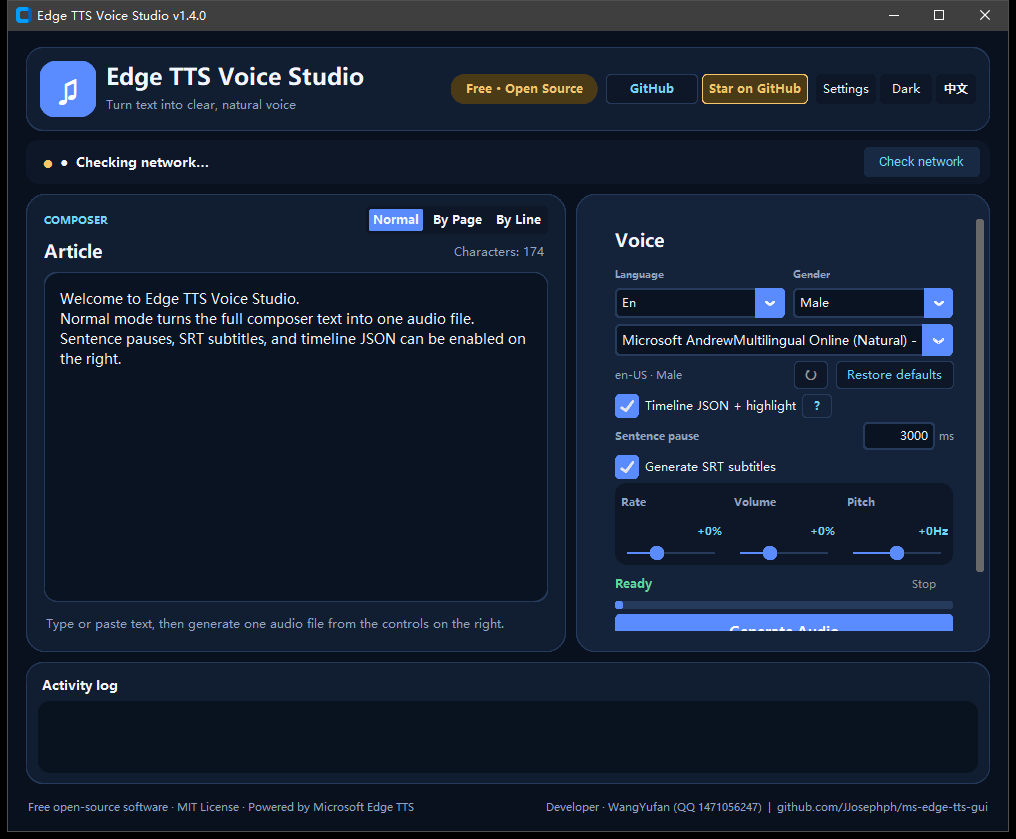Expand the Language dropdown arrow
Image resolution: width=1016 pixels, height=839 pixels.
coord(770,303)
